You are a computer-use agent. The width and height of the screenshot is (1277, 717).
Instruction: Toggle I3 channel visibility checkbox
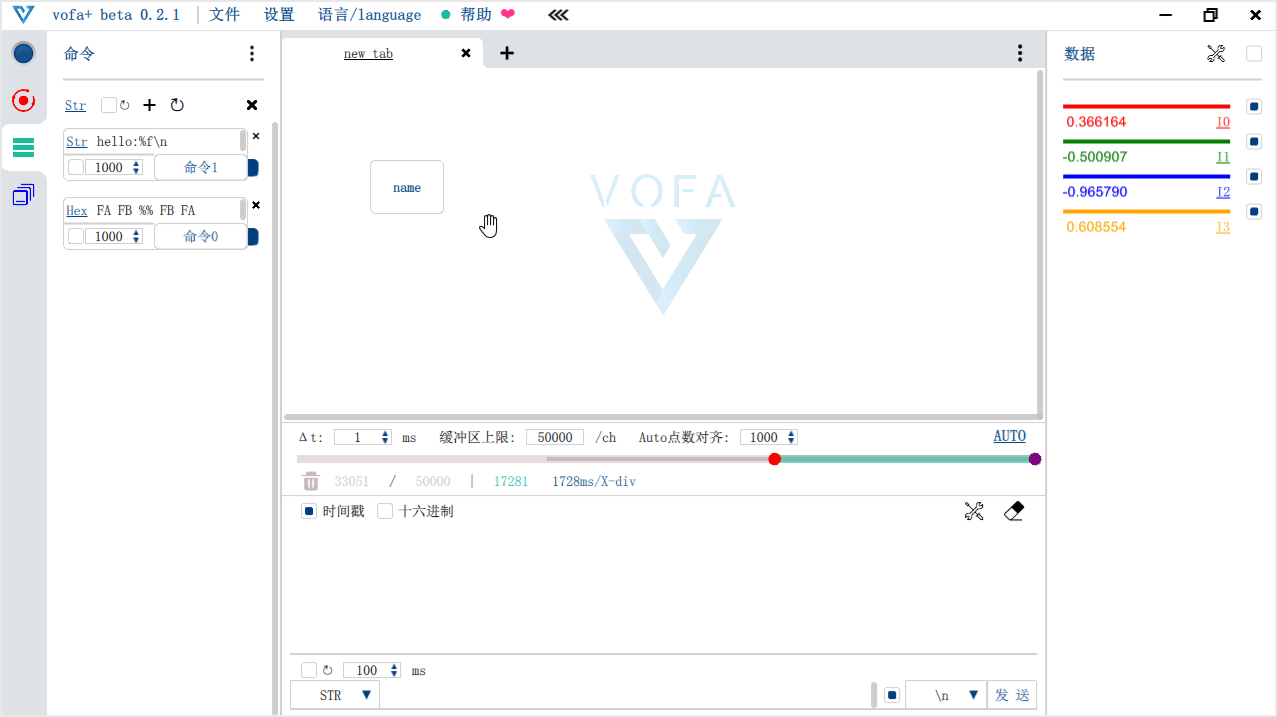(x=1254, y=211)
